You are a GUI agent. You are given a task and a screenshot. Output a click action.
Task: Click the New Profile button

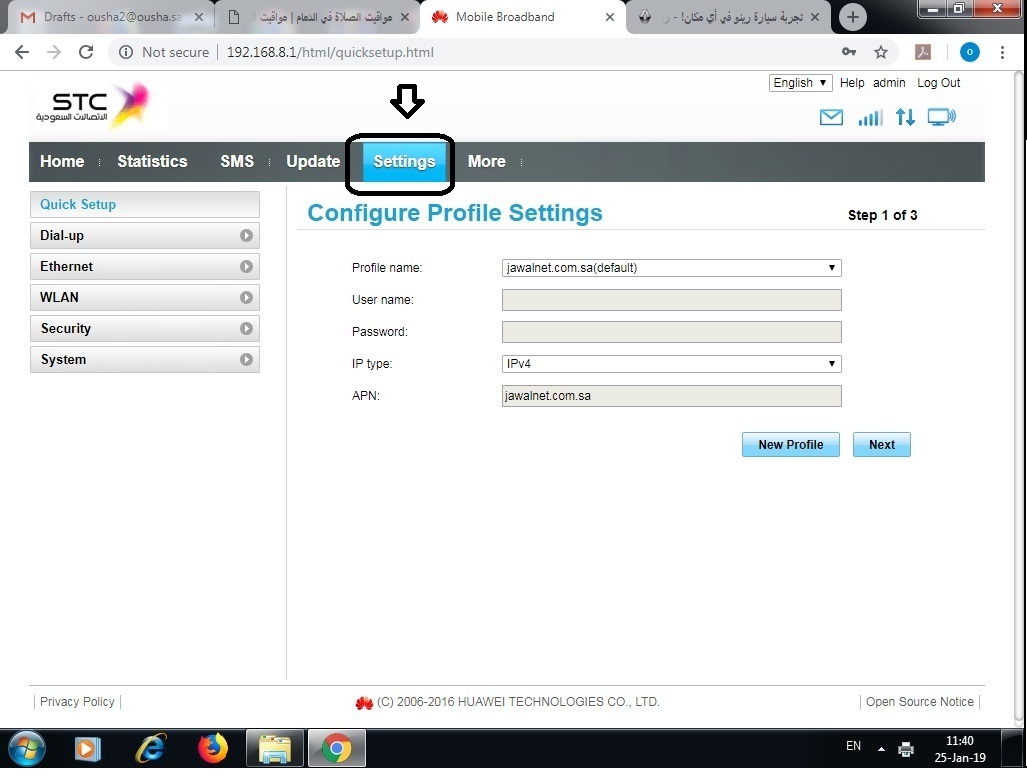(790, 445)
